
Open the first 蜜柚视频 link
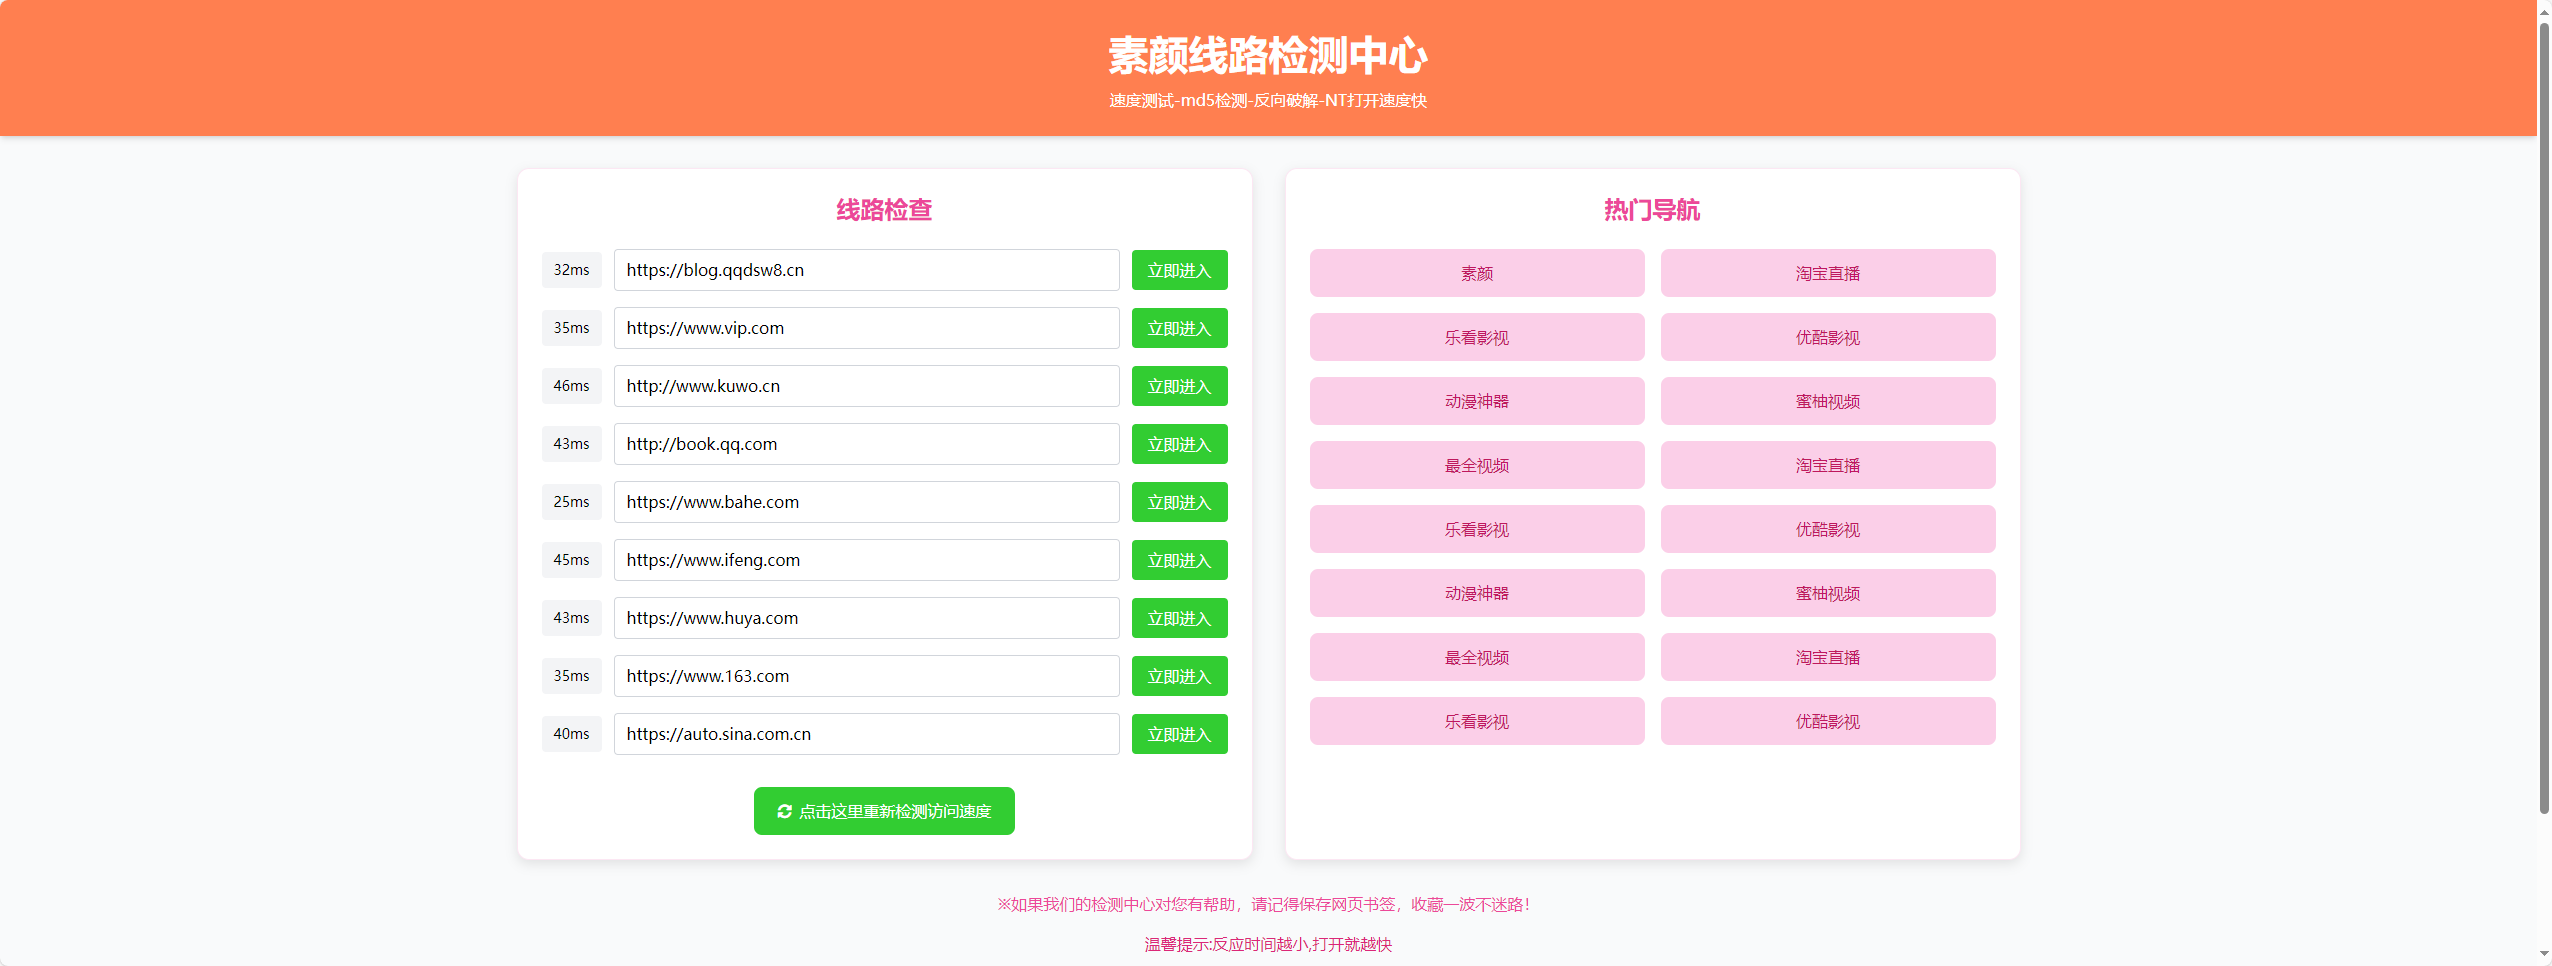click(x=1827, y=401)
